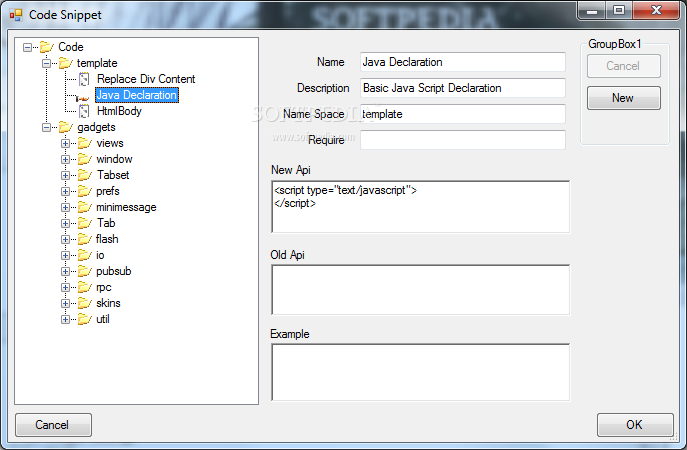
Task: Click the flash folder icon
Action: tap(85, 239)
